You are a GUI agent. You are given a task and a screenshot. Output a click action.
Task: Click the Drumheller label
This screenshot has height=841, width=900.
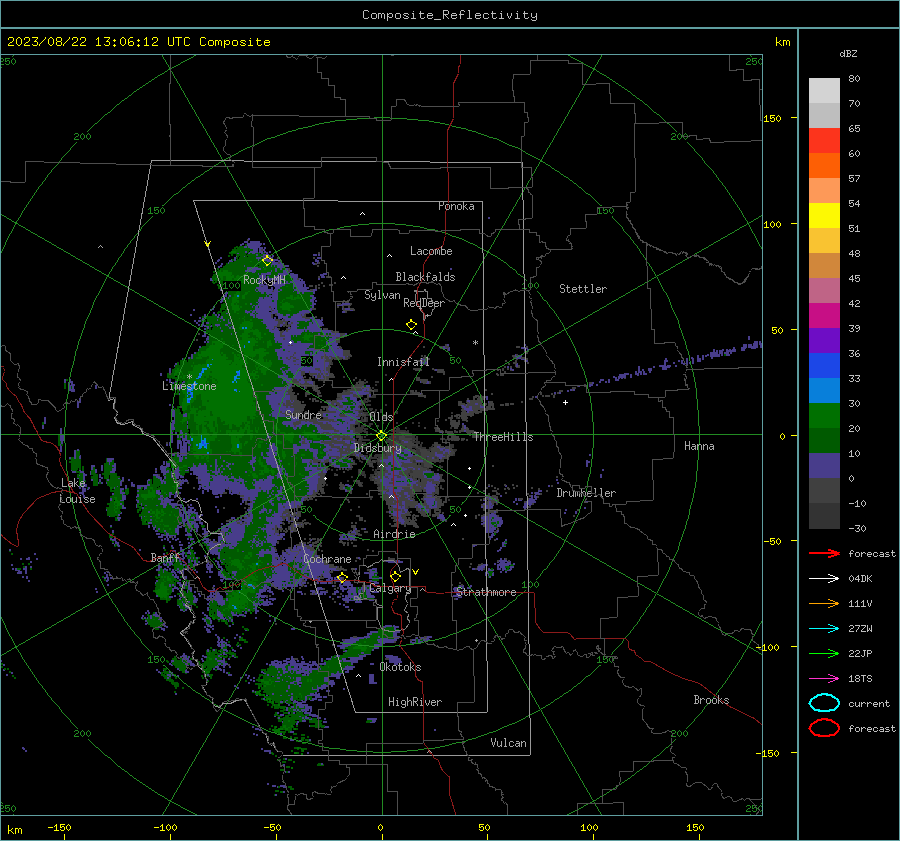tap(586, 493)
